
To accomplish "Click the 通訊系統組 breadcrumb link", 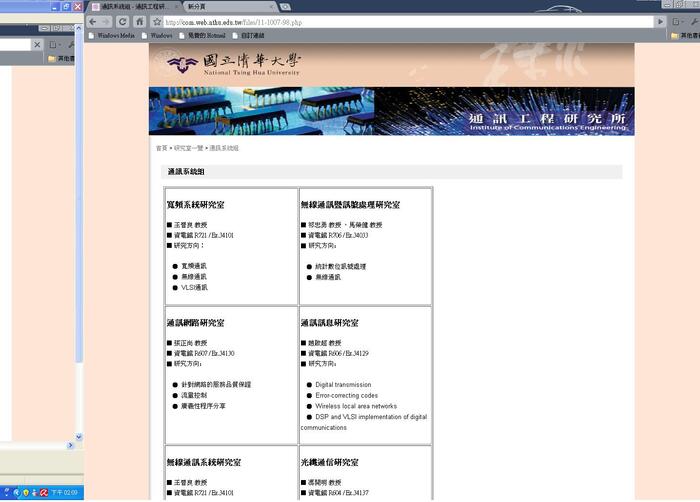I will point(224,148).
